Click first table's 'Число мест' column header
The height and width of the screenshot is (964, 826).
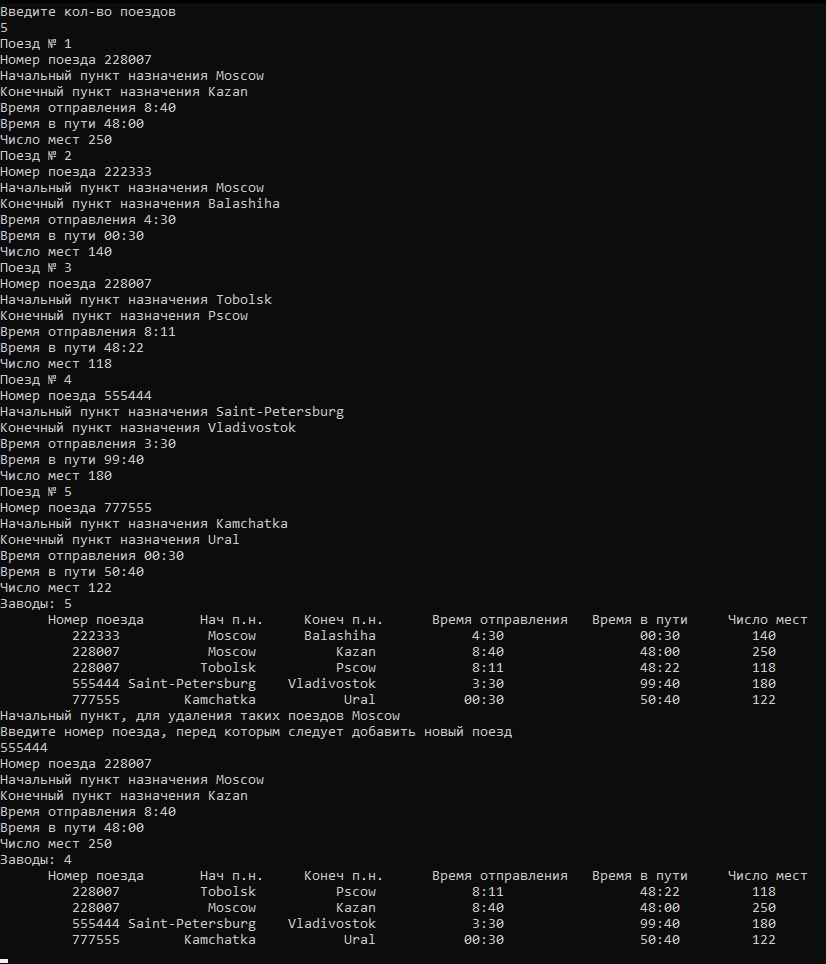tap(767, 620)
